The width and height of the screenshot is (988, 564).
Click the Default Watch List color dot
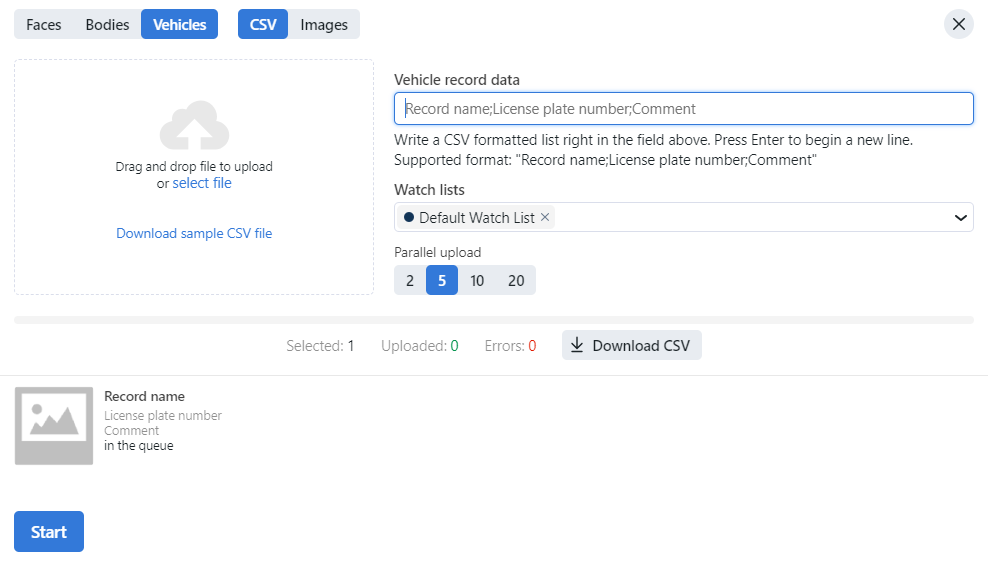(x=409, y=217)
